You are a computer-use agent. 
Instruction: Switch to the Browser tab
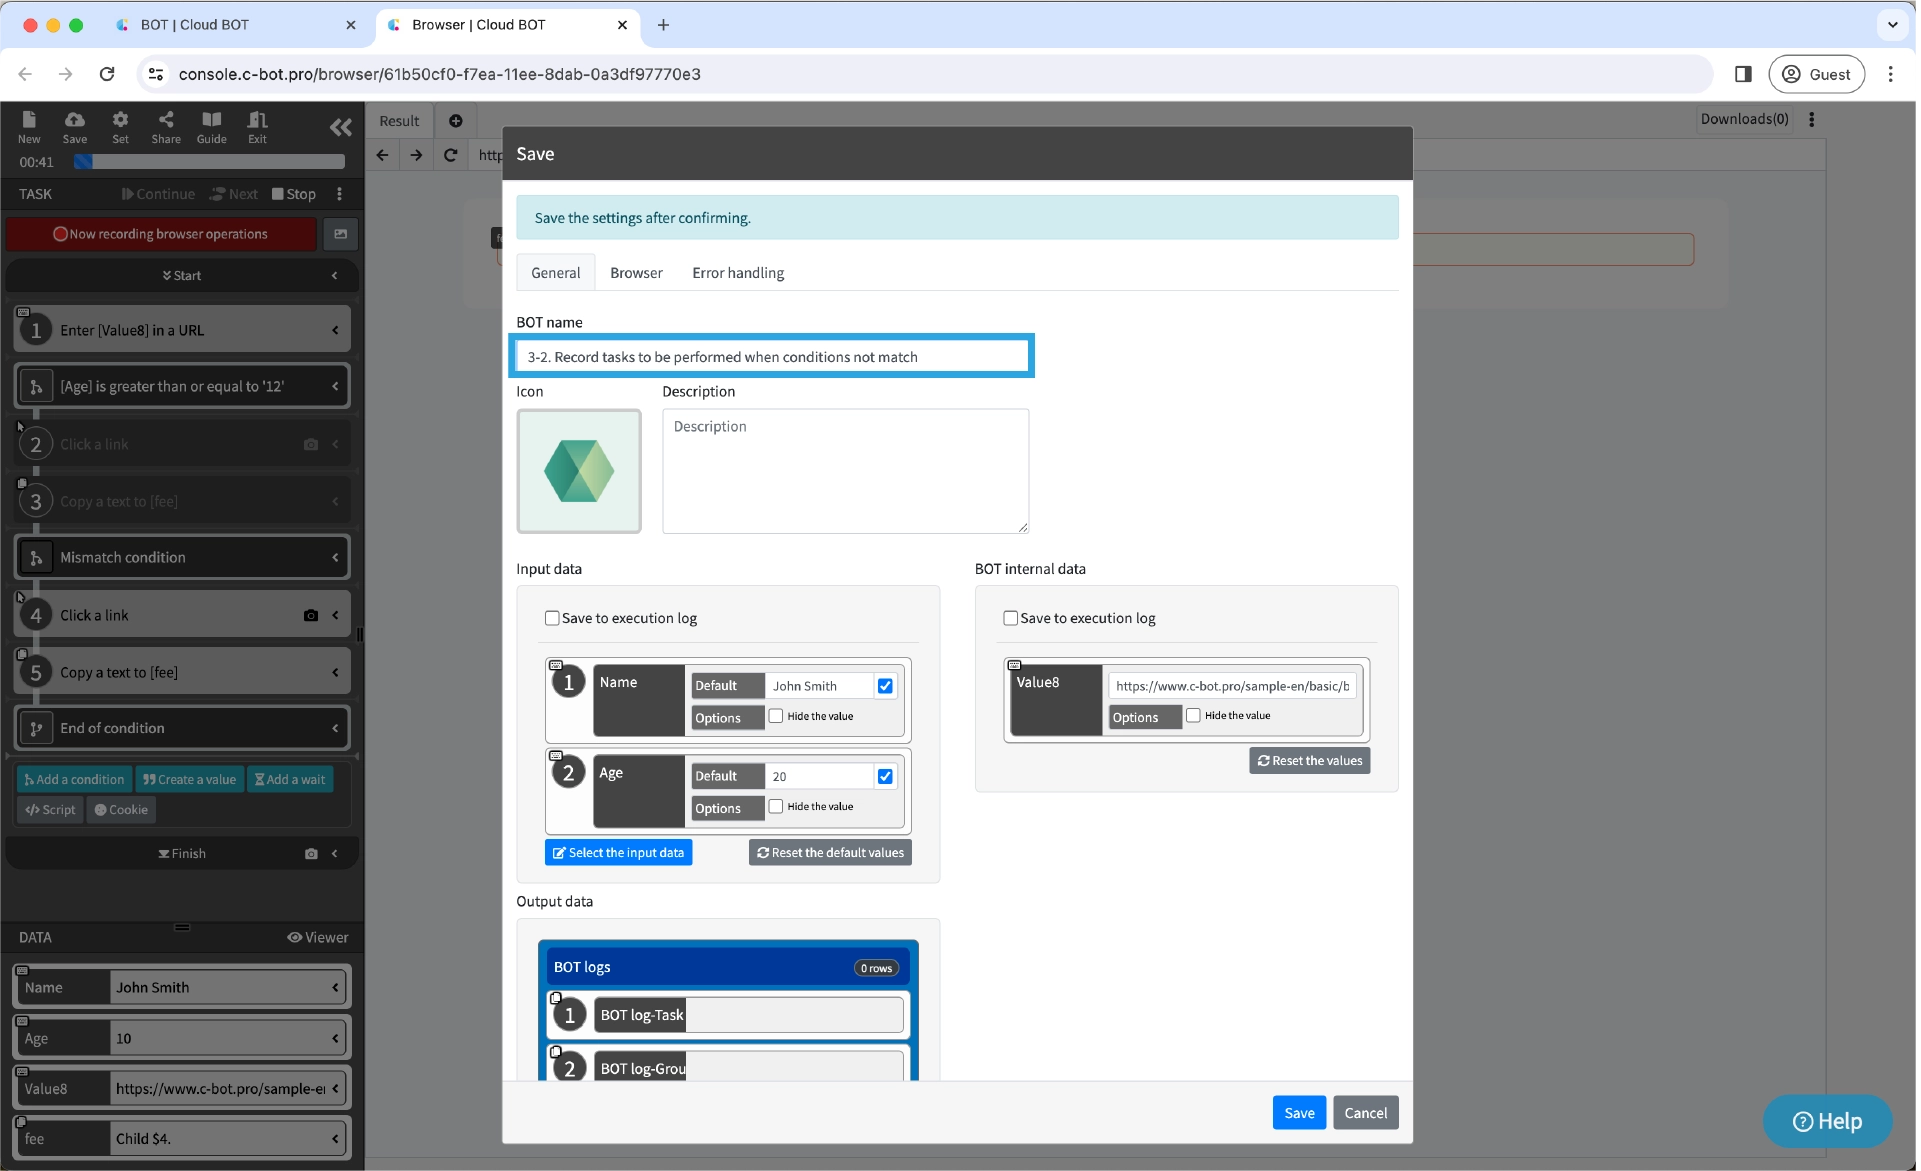(636, 273)
